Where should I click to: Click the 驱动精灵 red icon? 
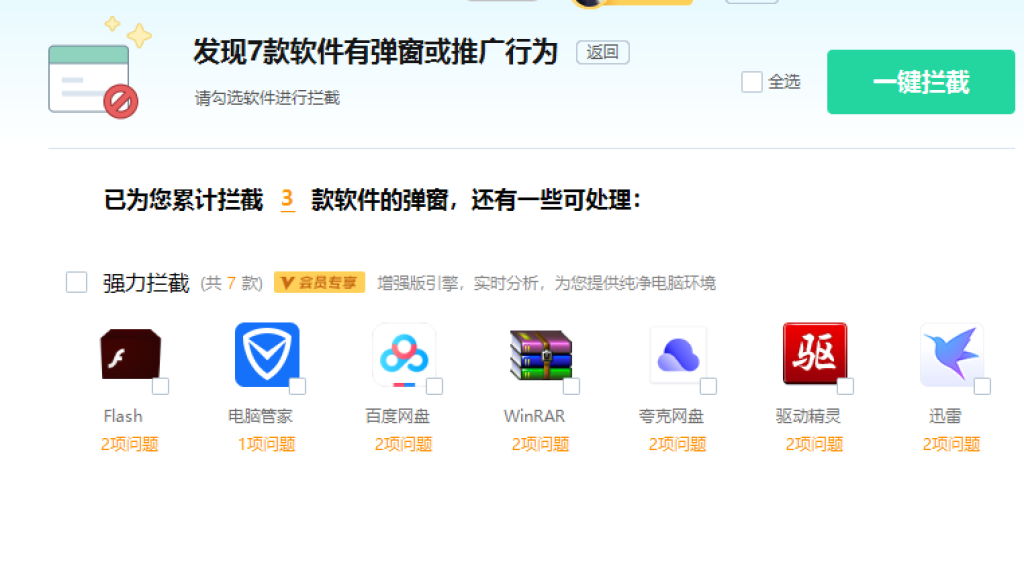tap(815, 353)
